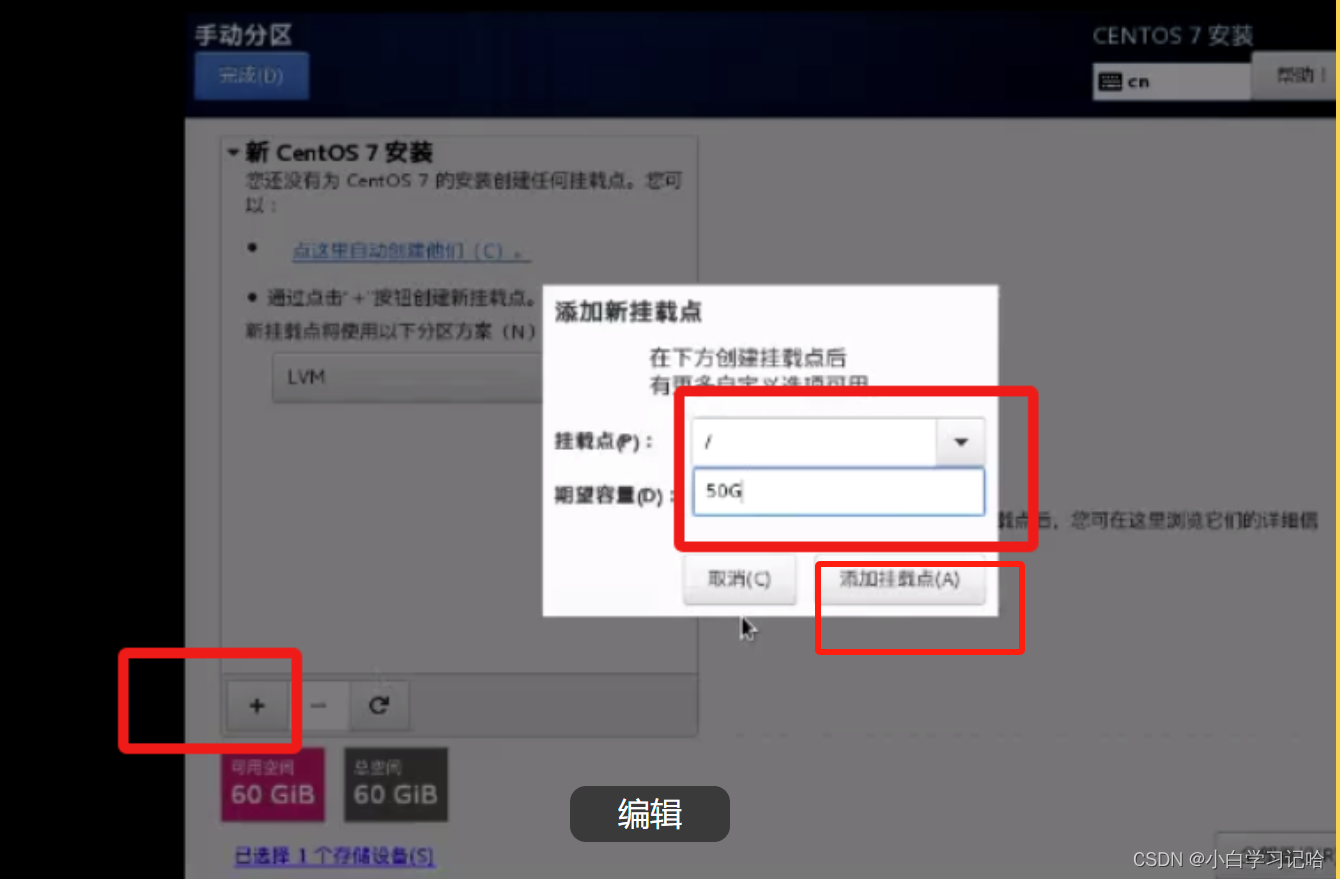This screenshot has width=1341, height=879.
Task: Click the 已选择 1 个存储设备(S) link
Action: (x=335, y=856)
